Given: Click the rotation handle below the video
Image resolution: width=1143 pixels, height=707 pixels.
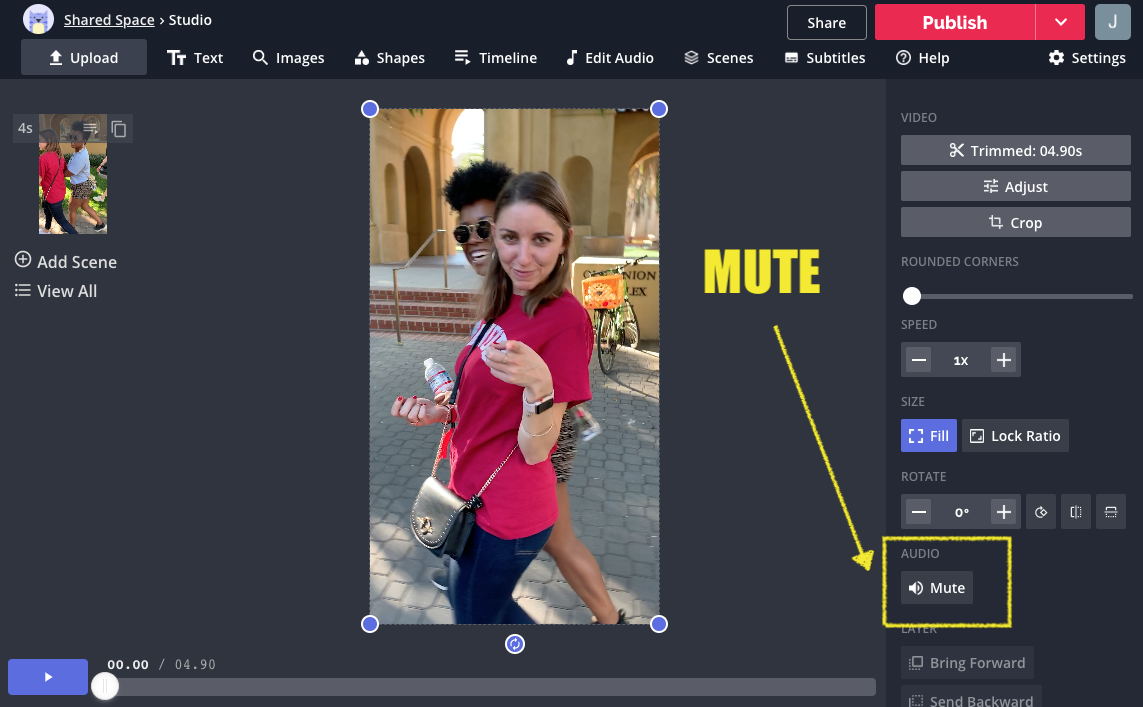Looking at the screenshot, I should (x=514, y=644).
